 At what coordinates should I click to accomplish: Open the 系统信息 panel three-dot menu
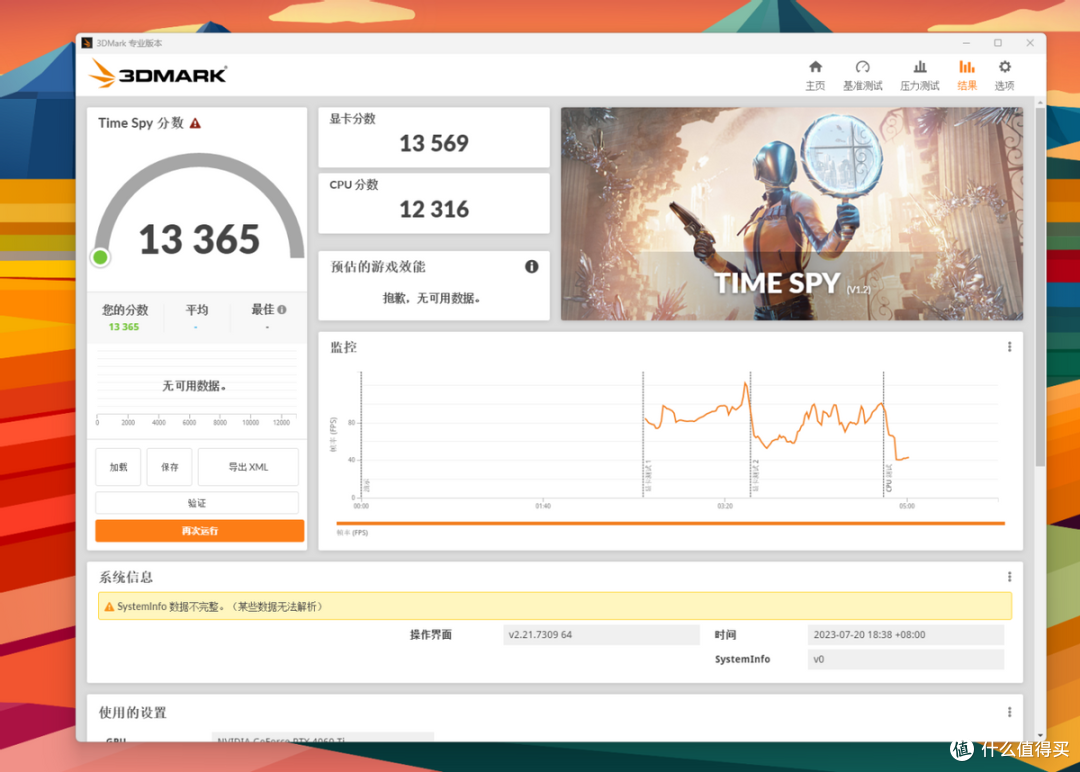pos(1010,576)
